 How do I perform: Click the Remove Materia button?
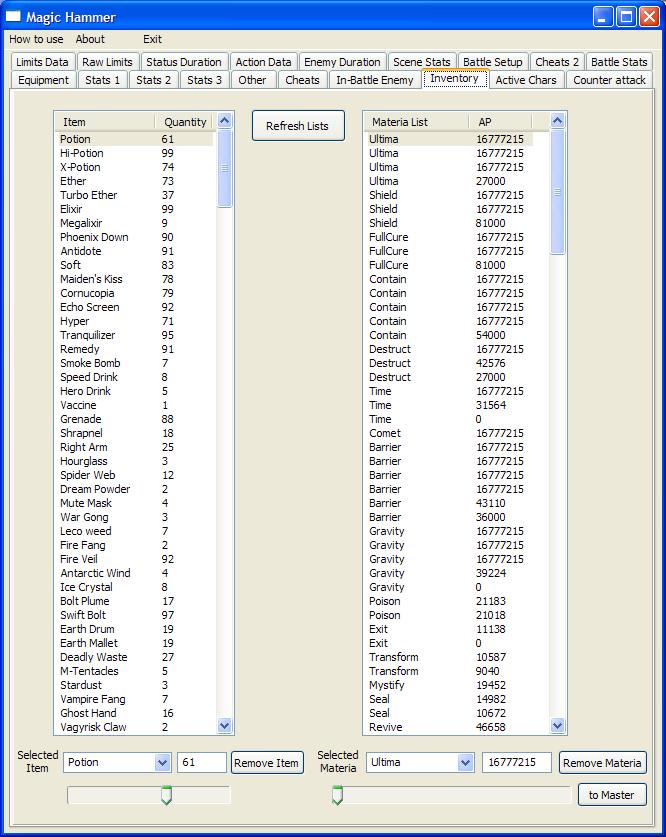(602, 763)
